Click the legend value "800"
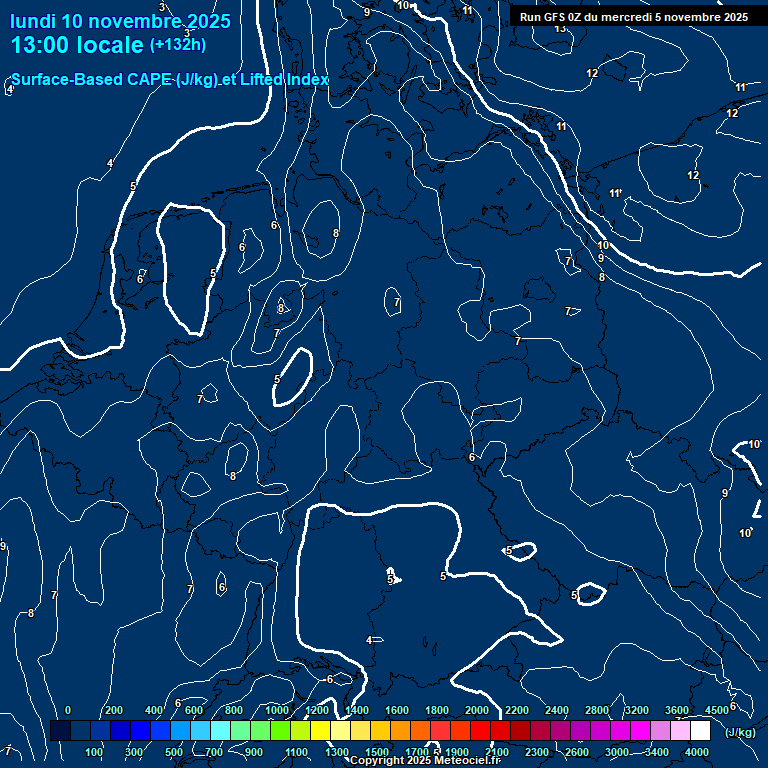The height and width of the screenshot is (768, 768). [234, 710]
